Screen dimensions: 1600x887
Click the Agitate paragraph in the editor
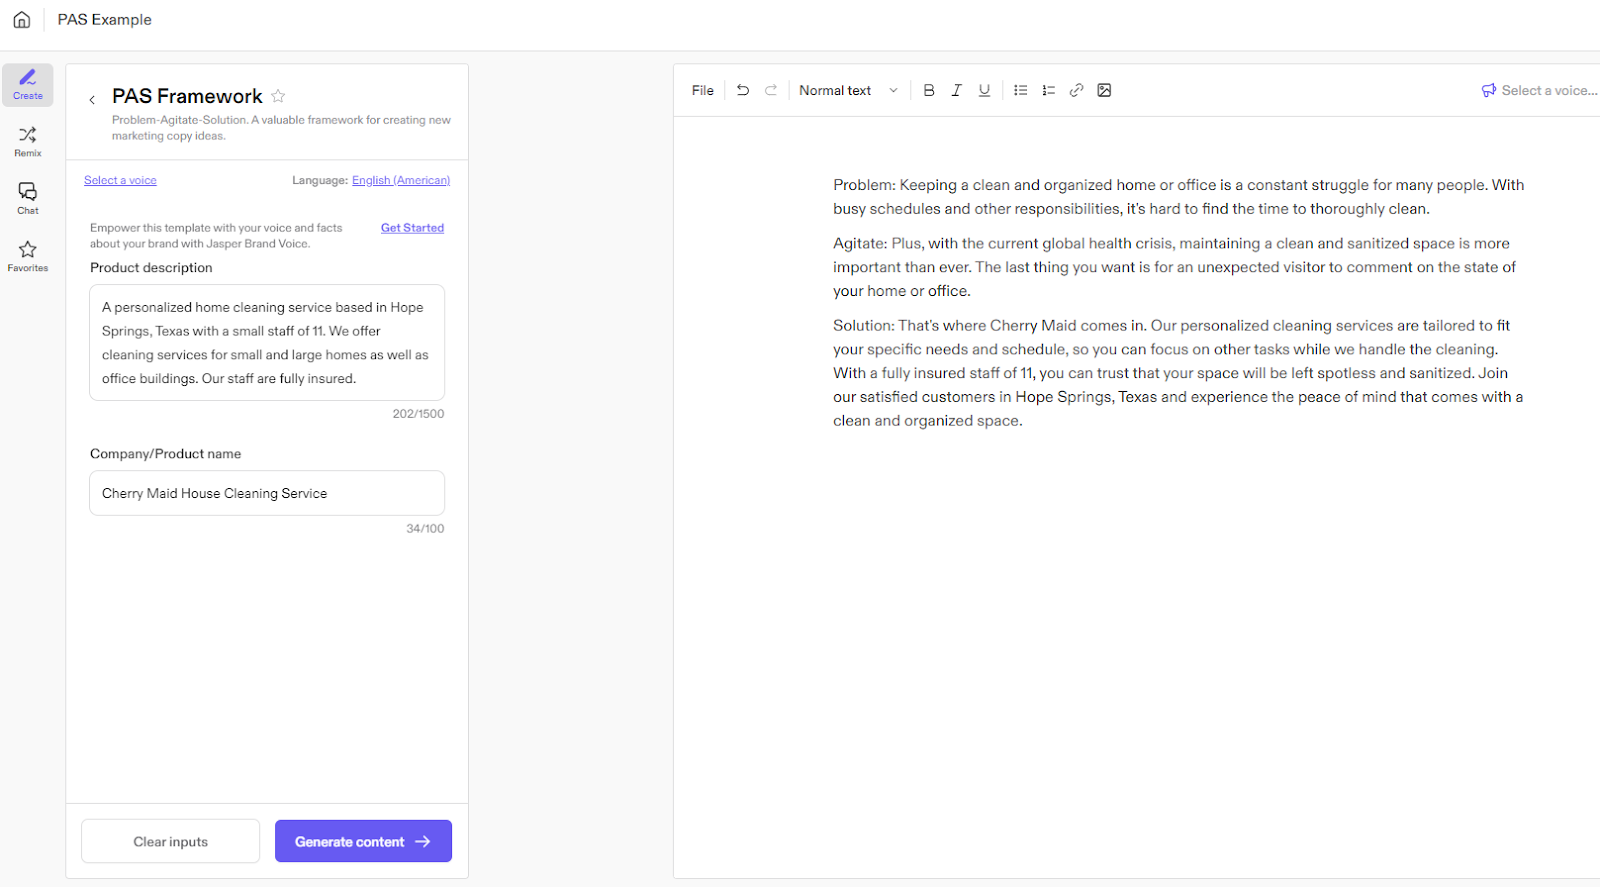coord(1175,267)
